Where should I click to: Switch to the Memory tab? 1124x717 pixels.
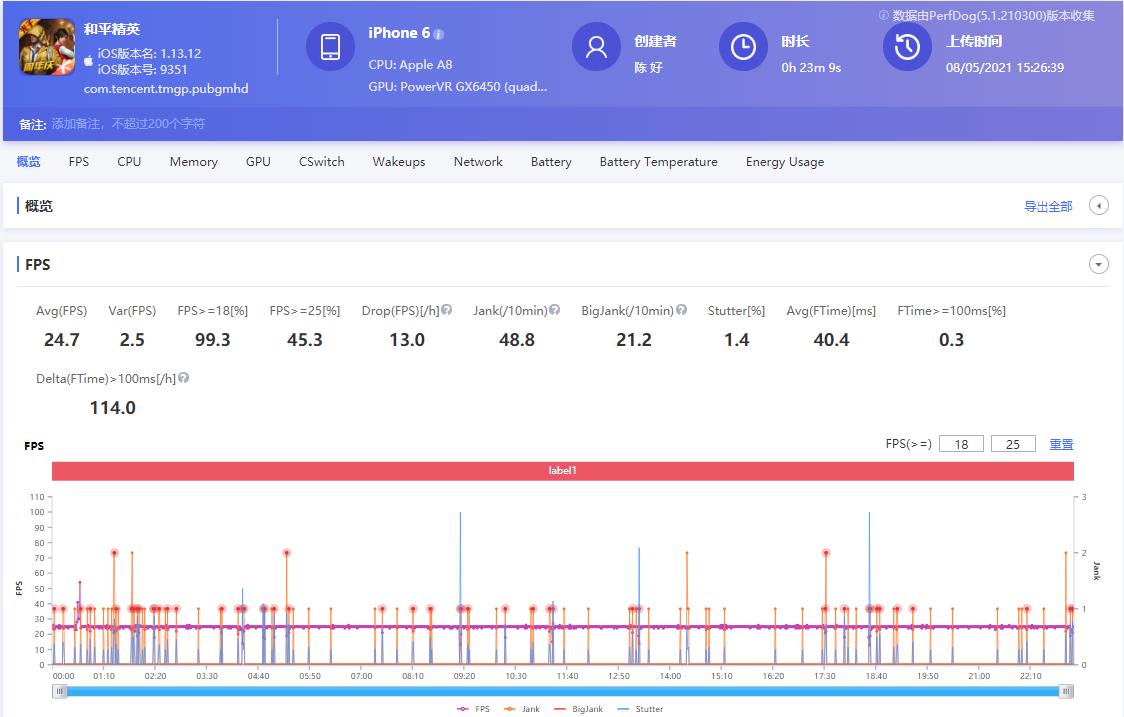pos(193,162)
